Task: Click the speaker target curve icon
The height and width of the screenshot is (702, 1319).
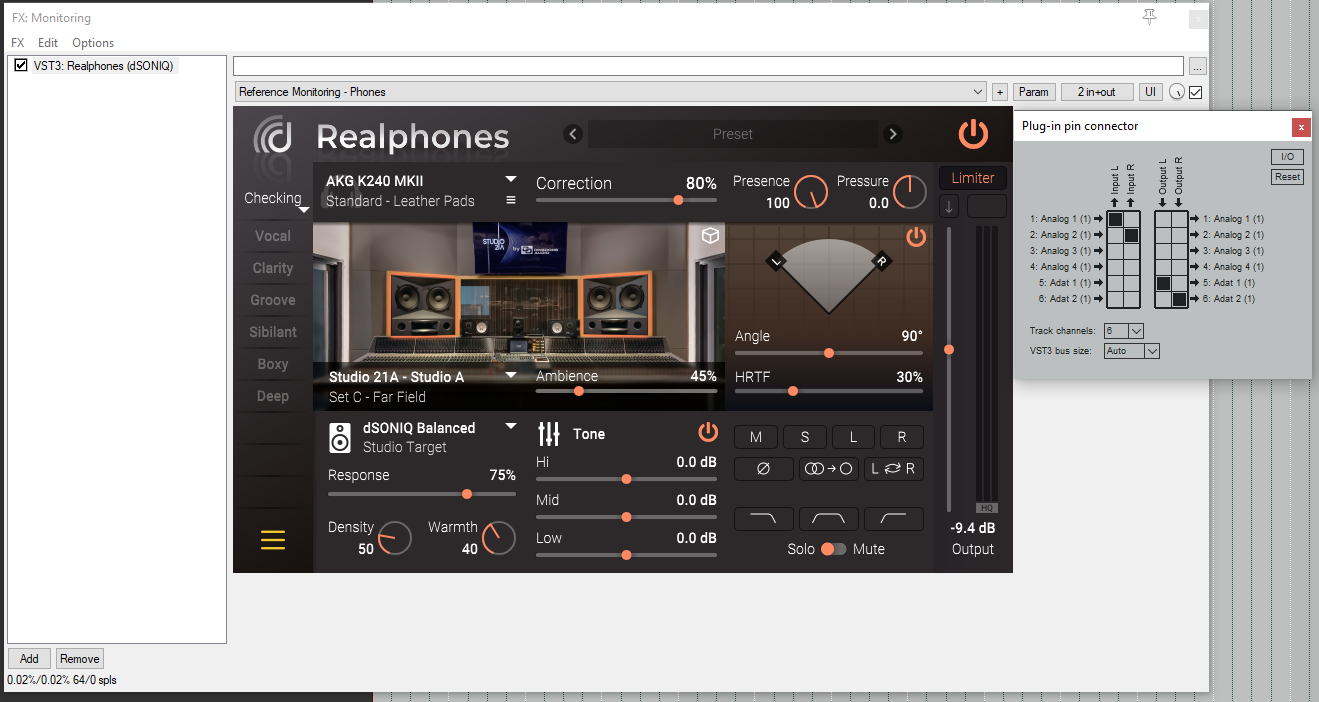Action: click(x=340, y=437)
